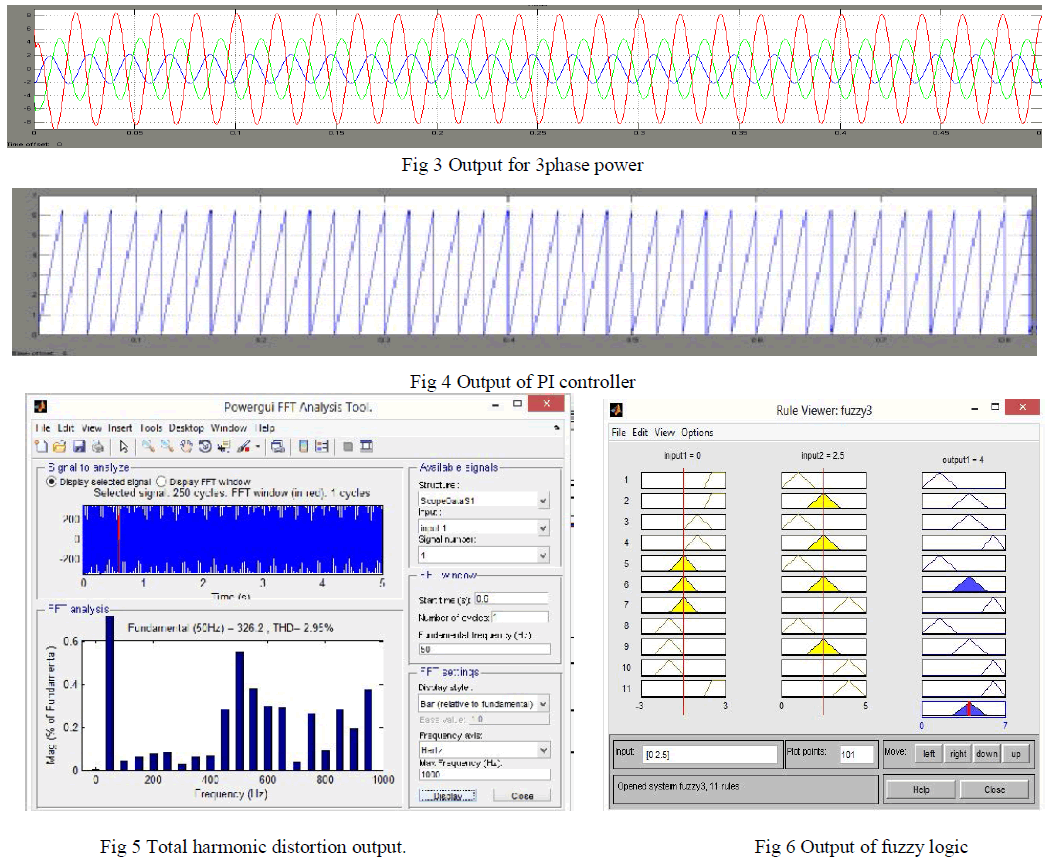Open the Frequency axis Hertz dropdown
Image resolution: width=1056 pixels, height=863 pixels.
pyautogui.click(x=543, y=750)
